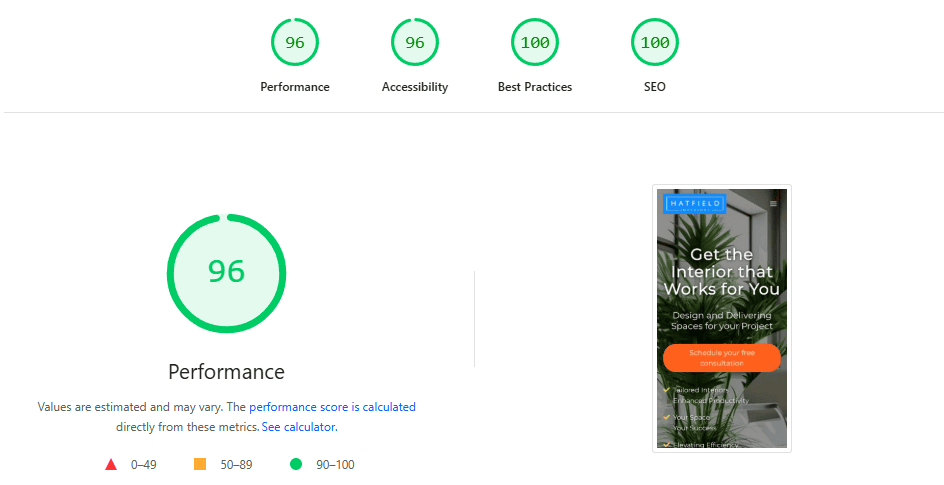Click the Best Practices 100 gauge circle
Viewport: 944px width, 485px height.
pyautogui.click(x=535, y=43)
